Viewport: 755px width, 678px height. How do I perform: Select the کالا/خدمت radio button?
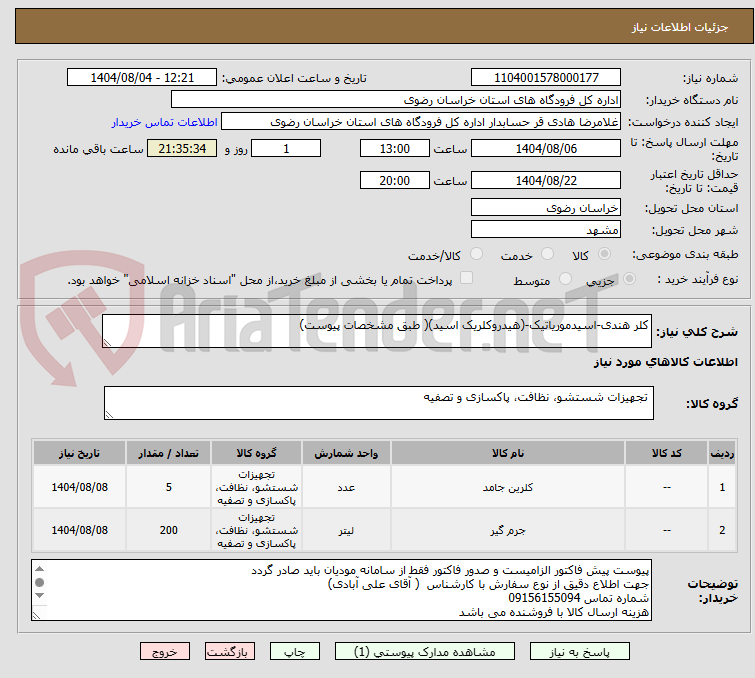coord(476,254)
